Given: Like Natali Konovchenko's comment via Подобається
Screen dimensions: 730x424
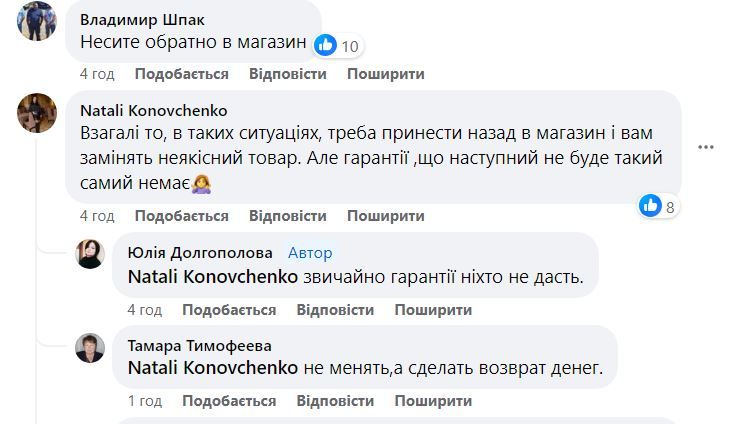Looking at the screenshot, I should 181,216.
